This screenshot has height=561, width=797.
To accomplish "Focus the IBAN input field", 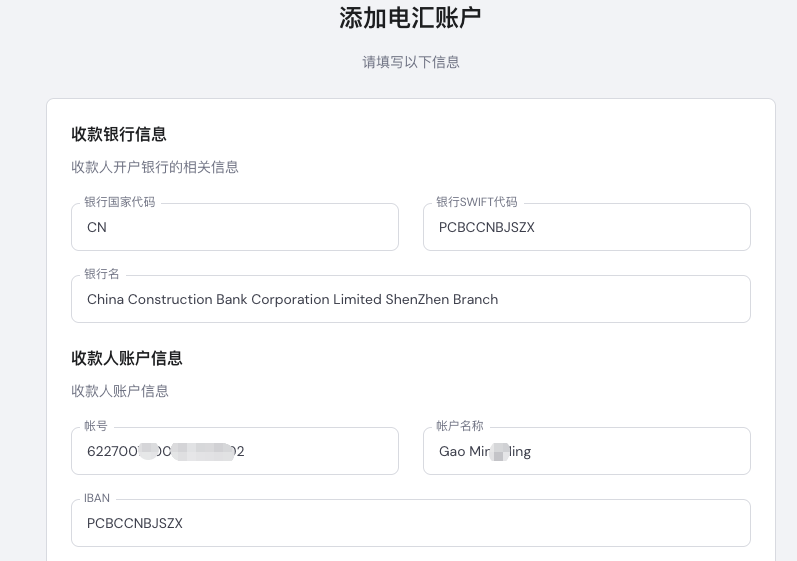I will tap(410, 524).
